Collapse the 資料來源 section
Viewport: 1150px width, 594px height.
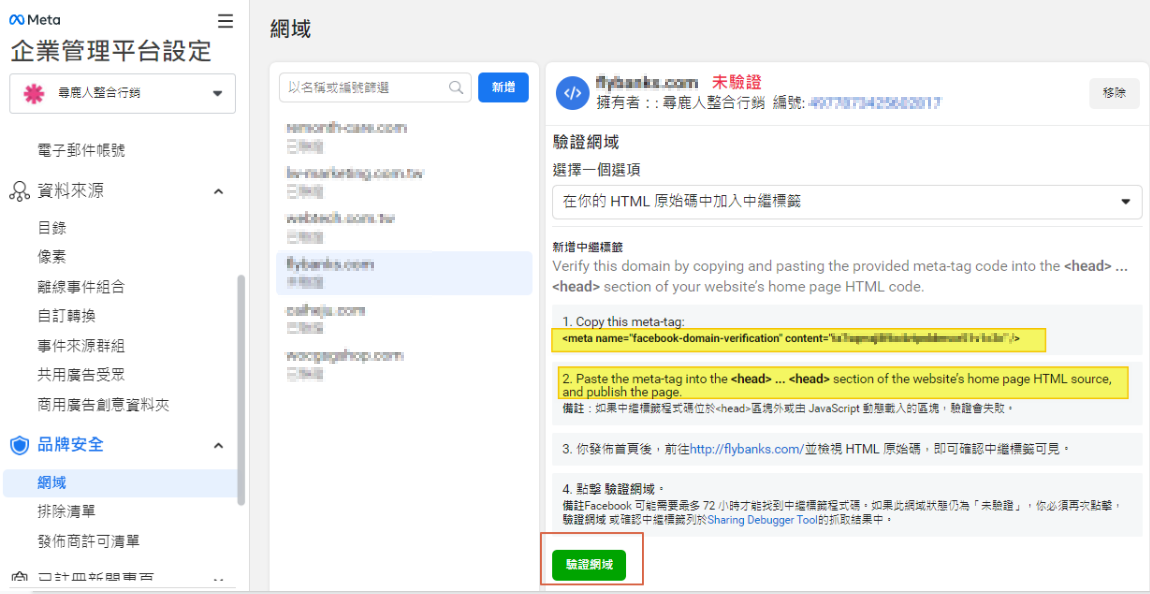[x=218, y=192]
